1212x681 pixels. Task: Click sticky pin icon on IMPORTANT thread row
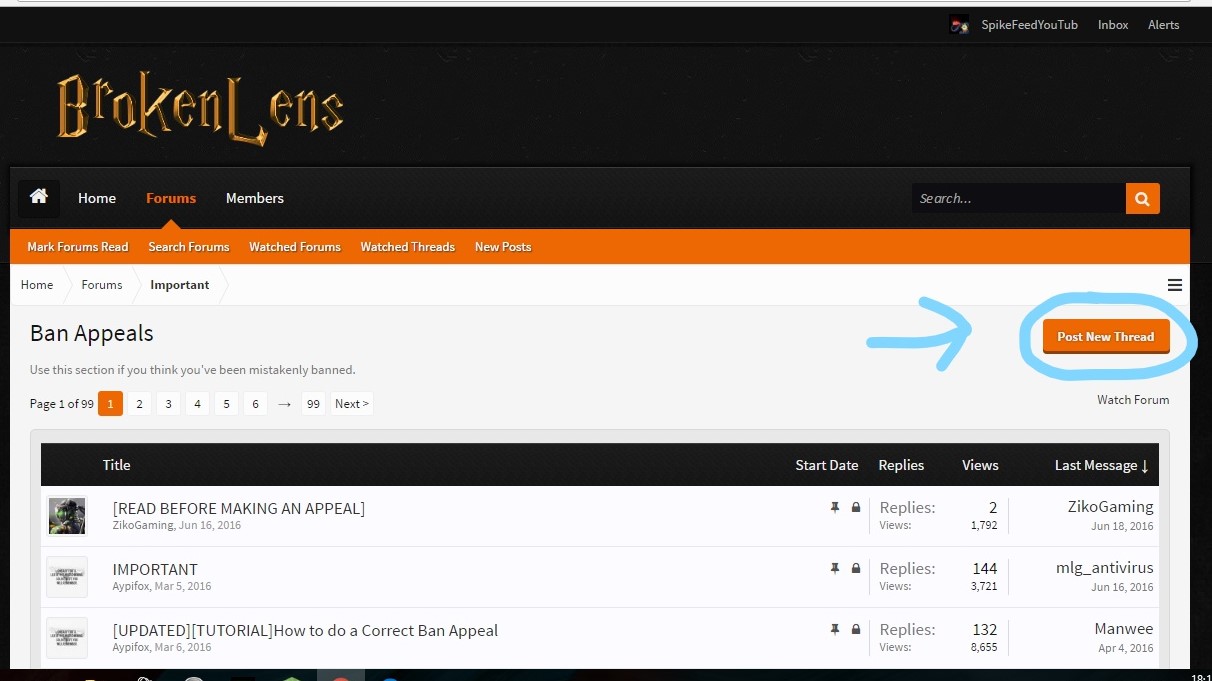pos(835,569)
